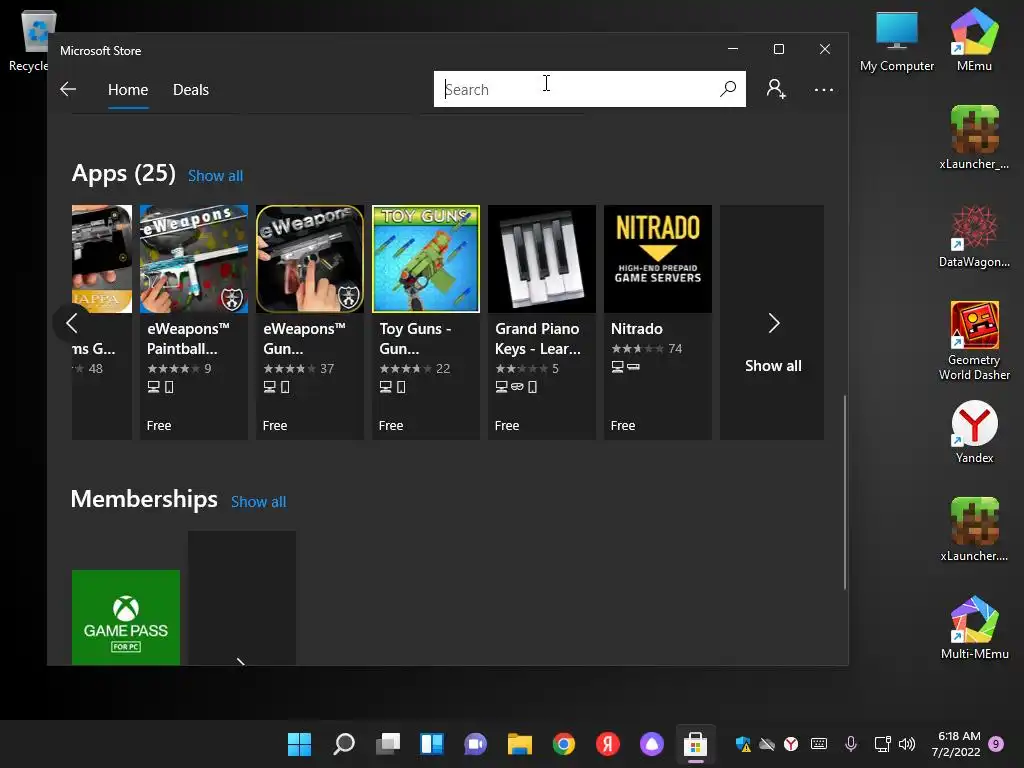
Task: Launch Google Chrome from taskbar
Action: click(x=564, y=744)
